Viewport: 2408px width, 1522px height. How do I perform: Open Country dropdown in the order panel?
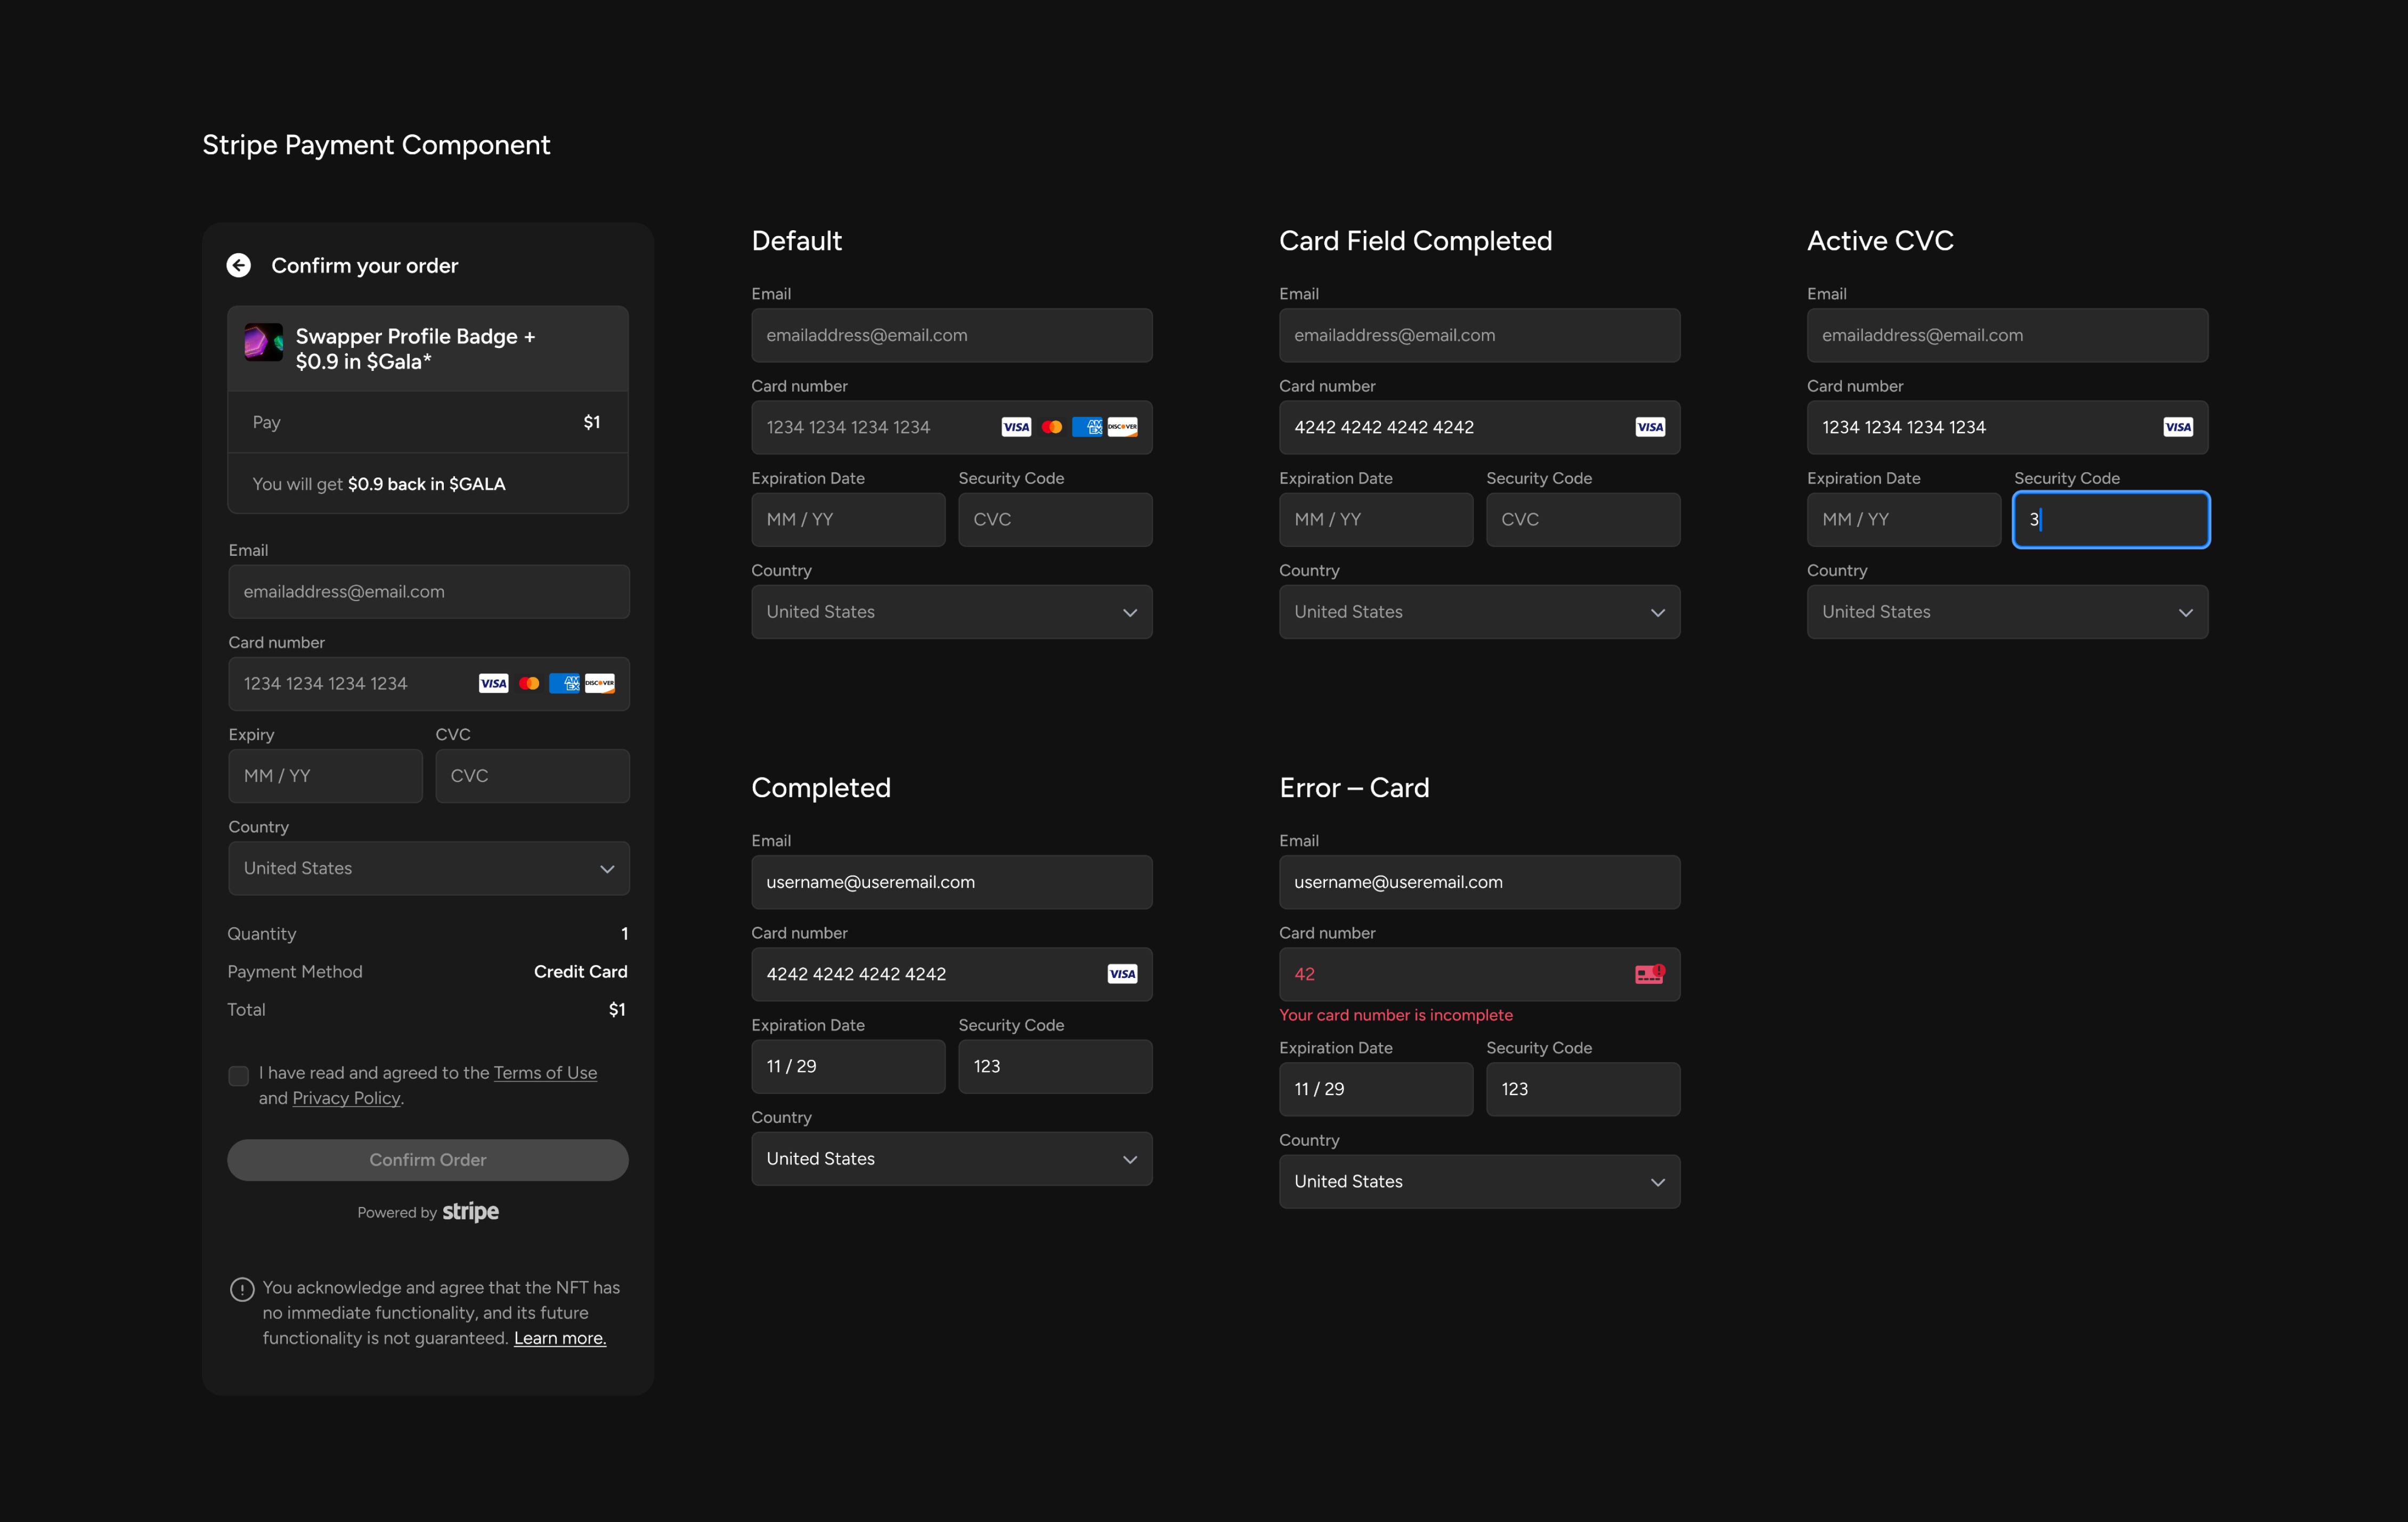coord(429,868)
